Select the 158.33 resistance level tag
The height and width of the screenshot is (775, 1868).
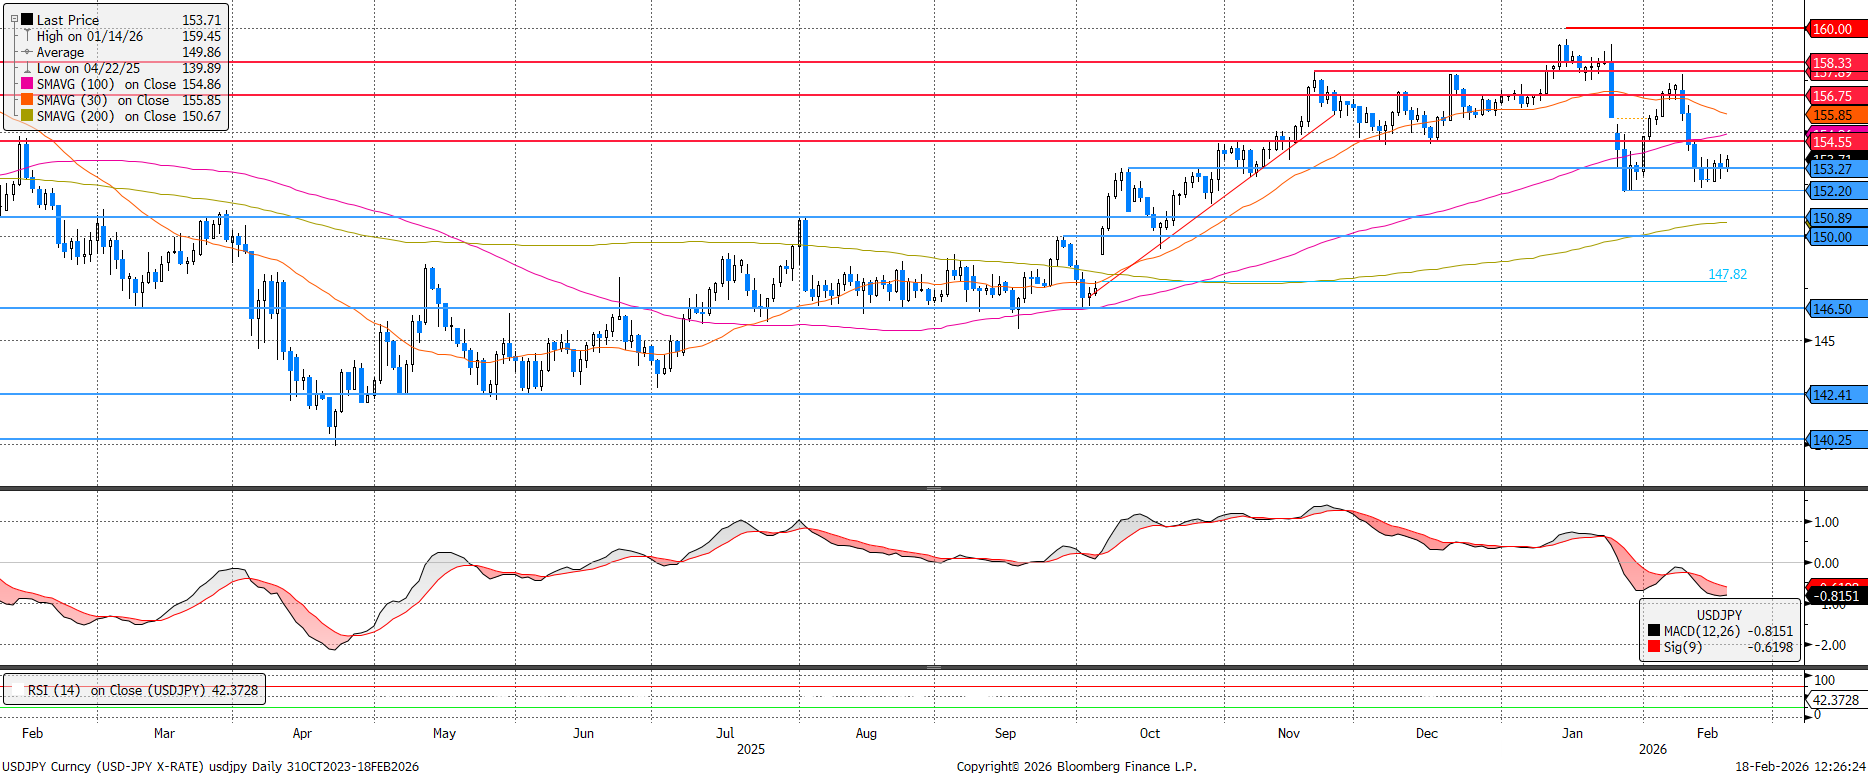click(x=1834, y=62)
